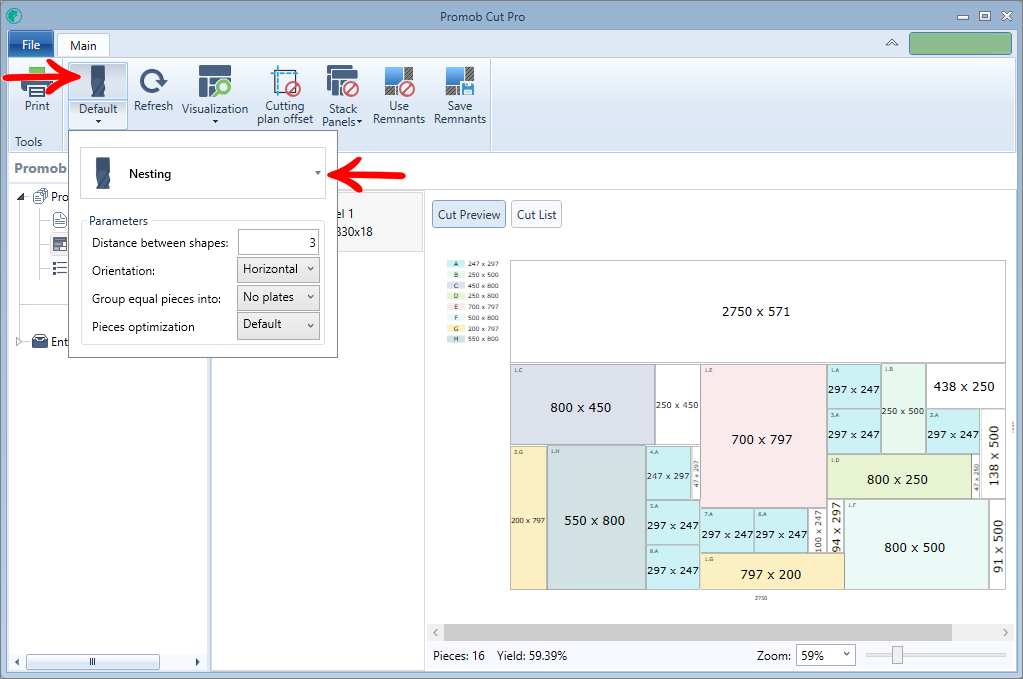Select the '438 x 250' remnant piece
This screenshot has height=679, width=1023.
click(966, 386)
